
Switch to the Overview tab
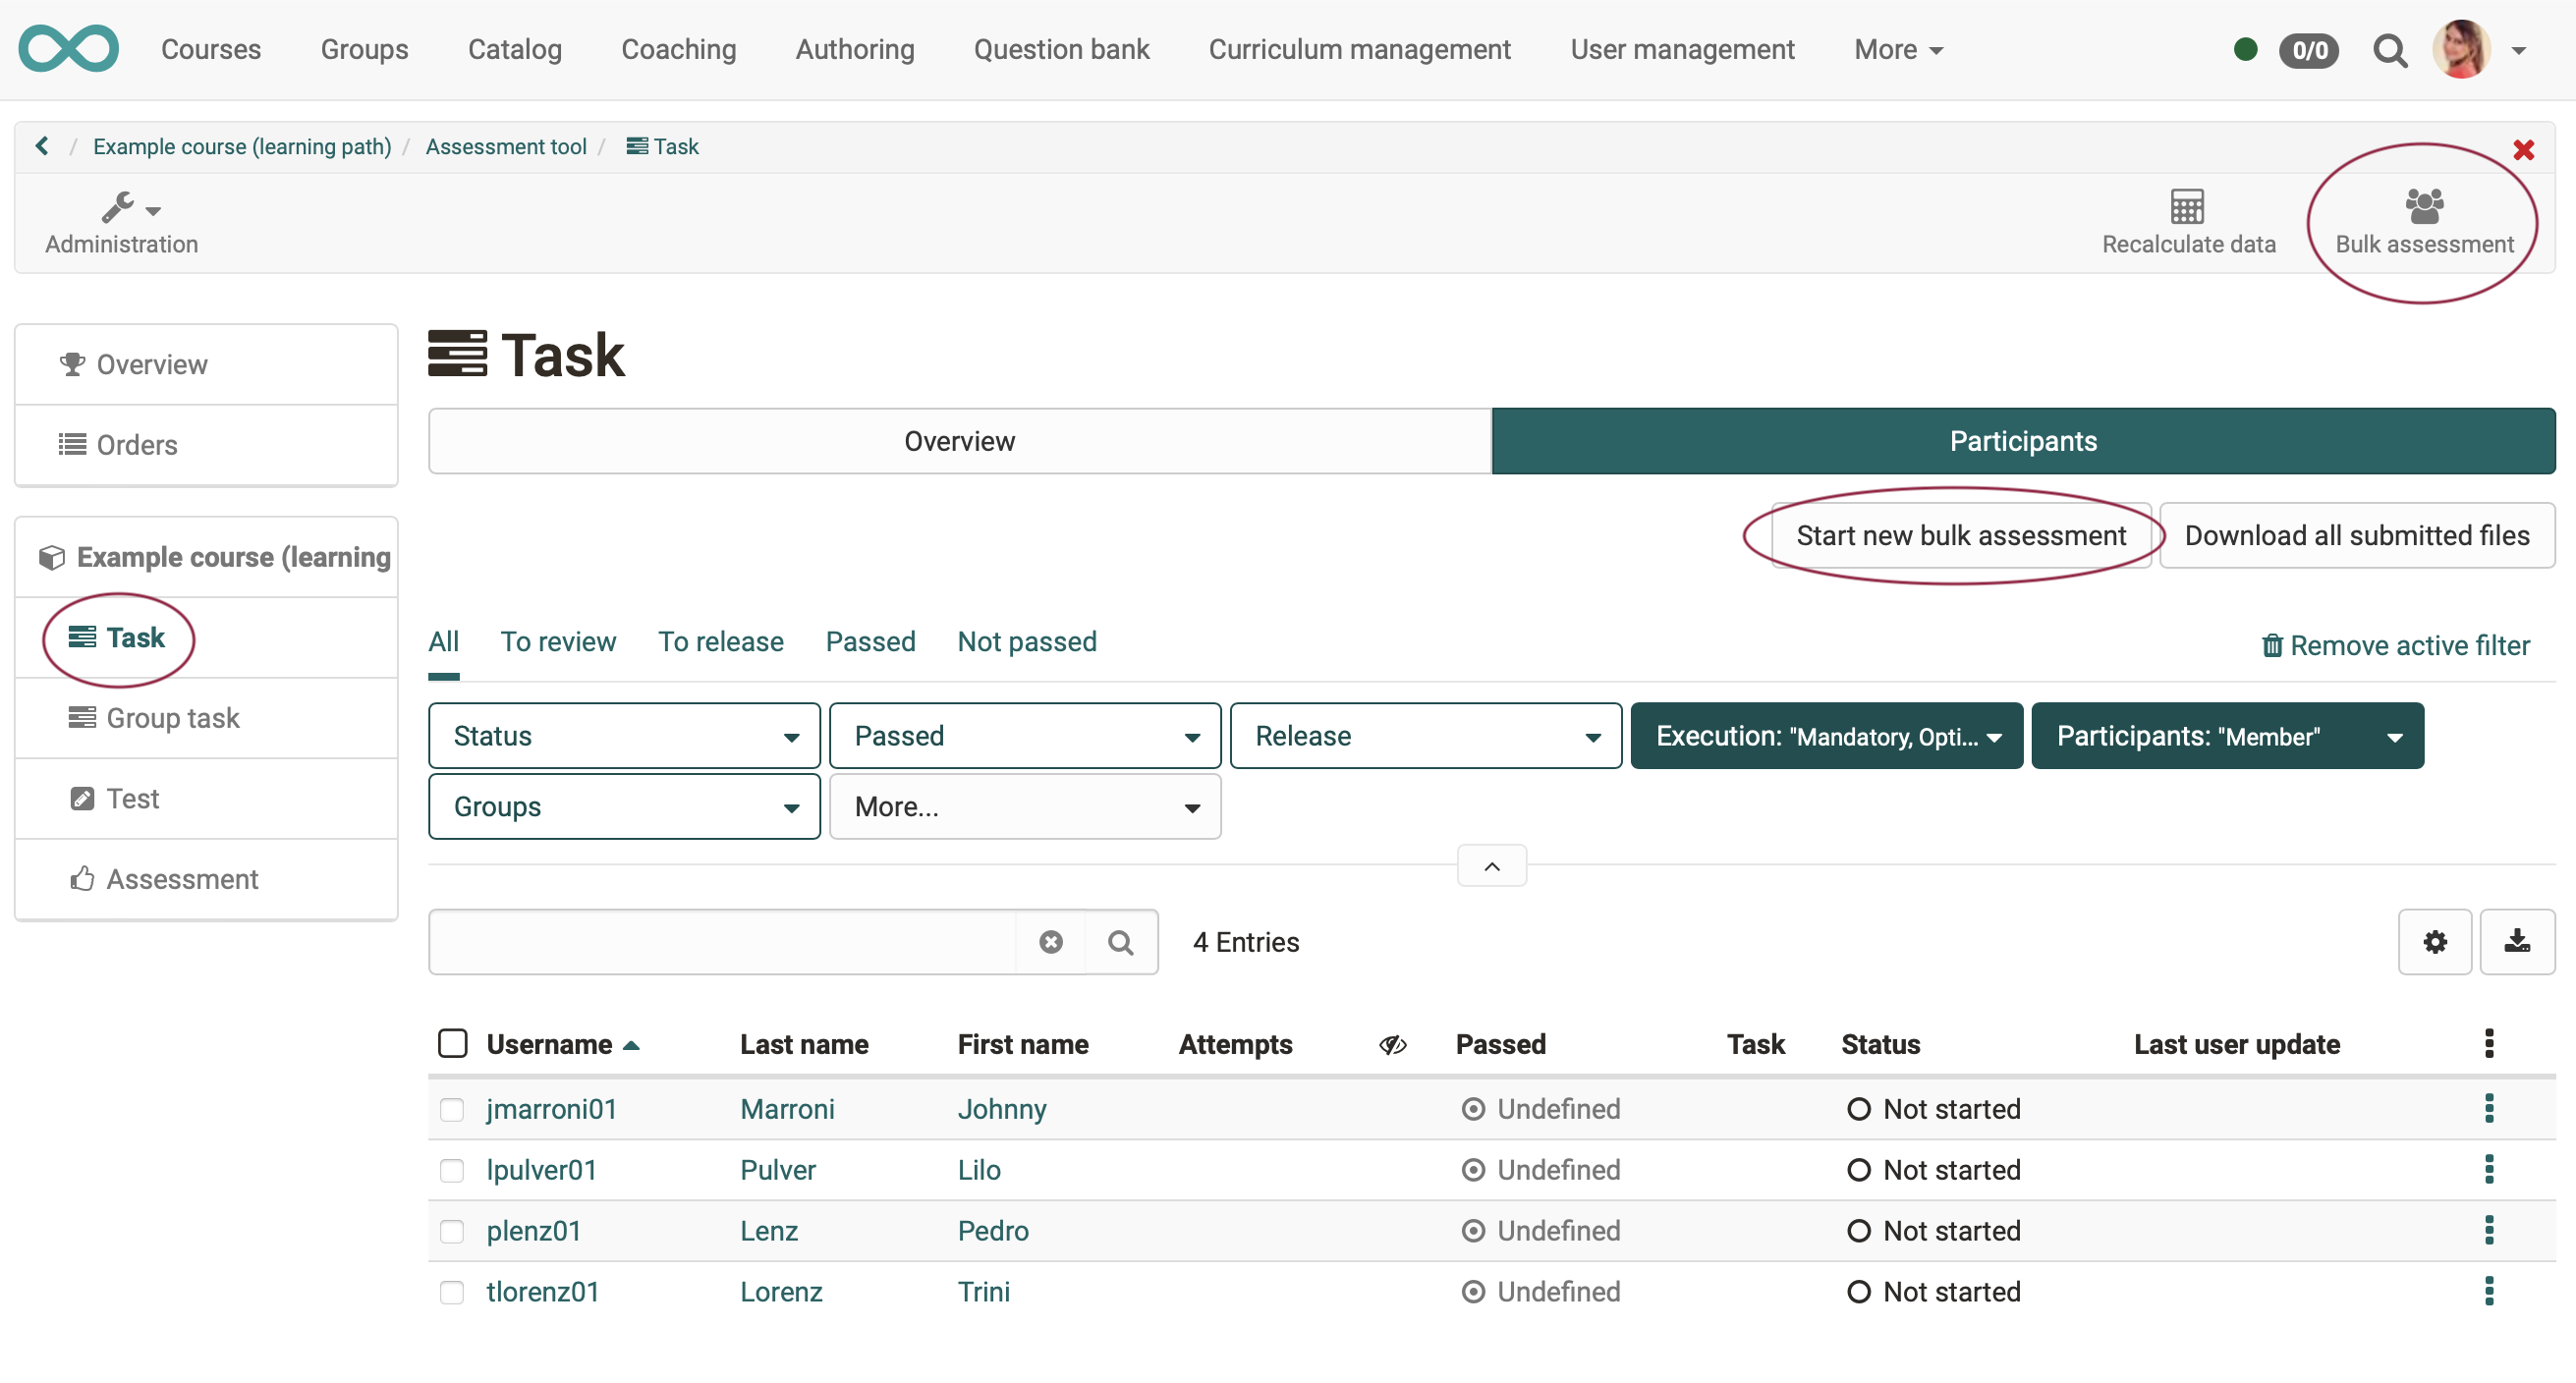tap(958, 440)
